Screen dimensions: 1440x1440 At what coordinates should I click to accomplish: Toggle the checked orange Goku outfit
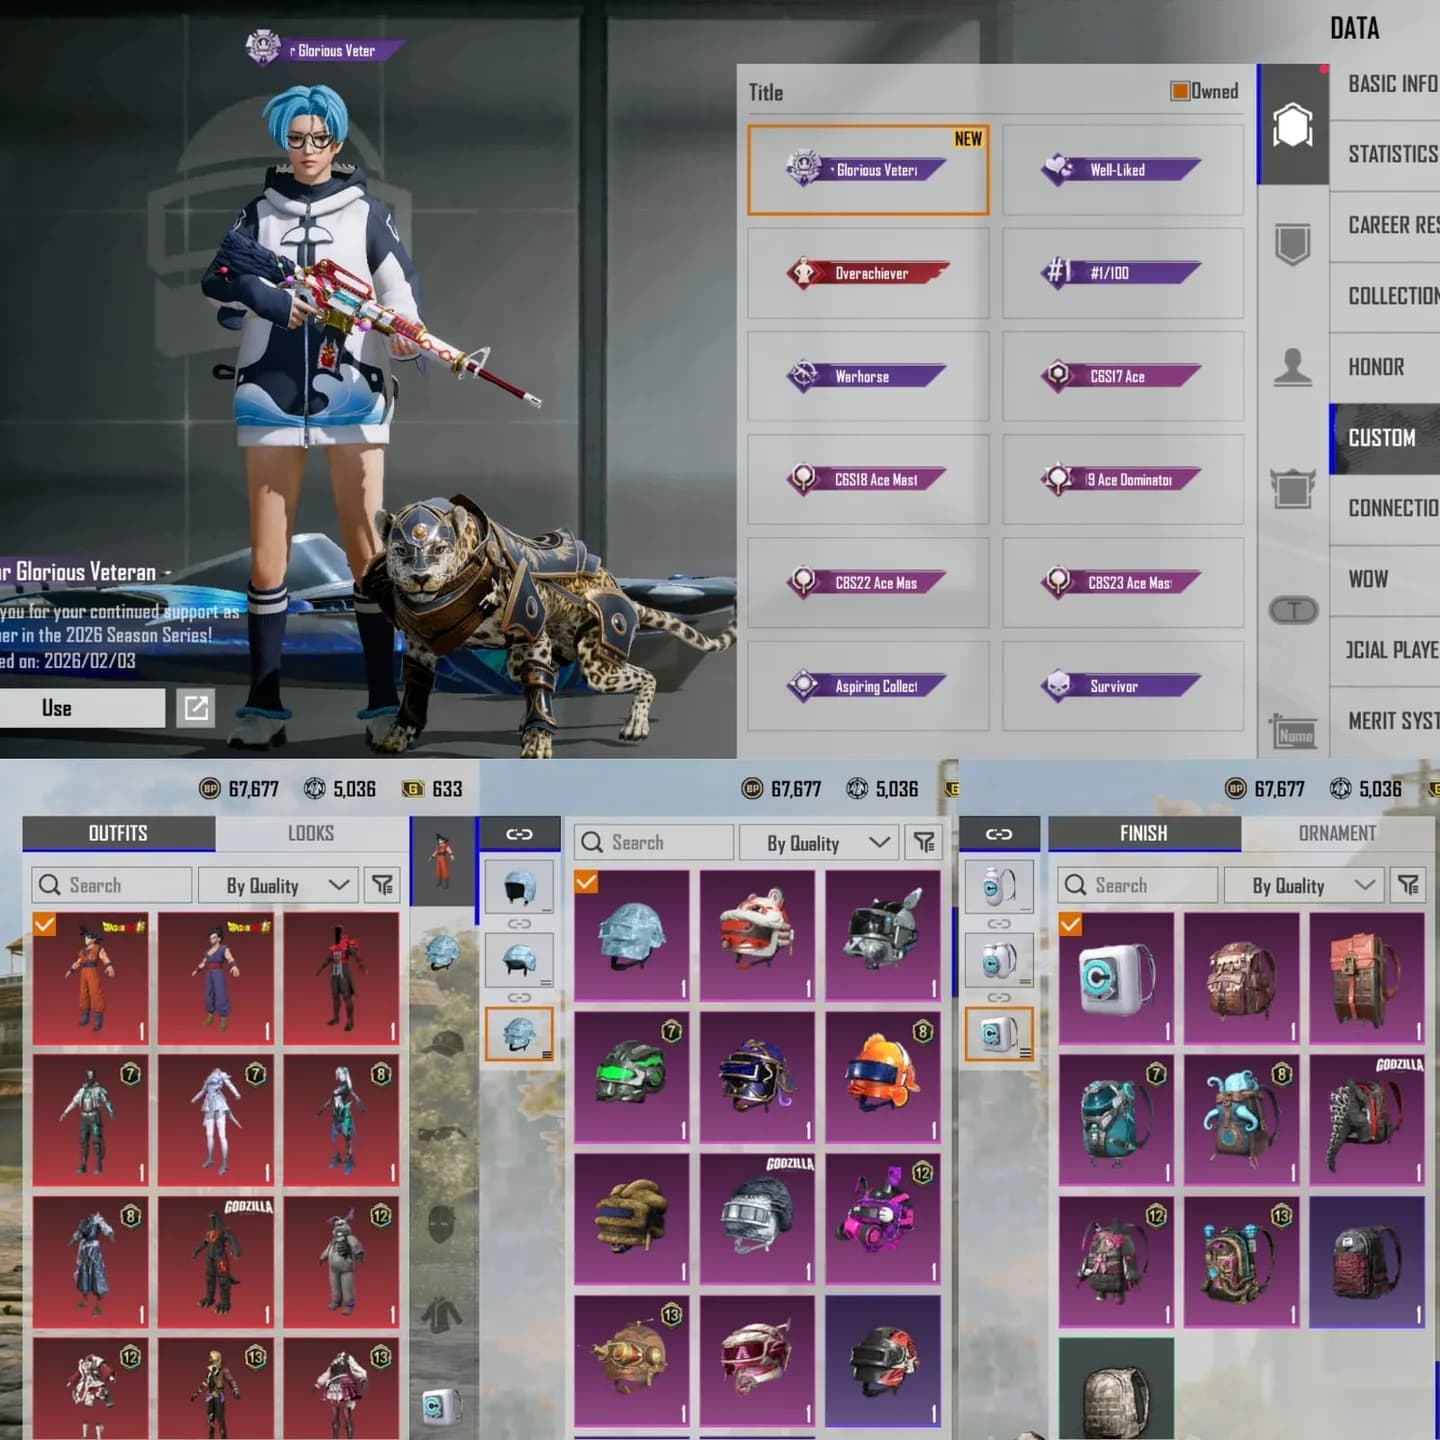pos(91,978)
